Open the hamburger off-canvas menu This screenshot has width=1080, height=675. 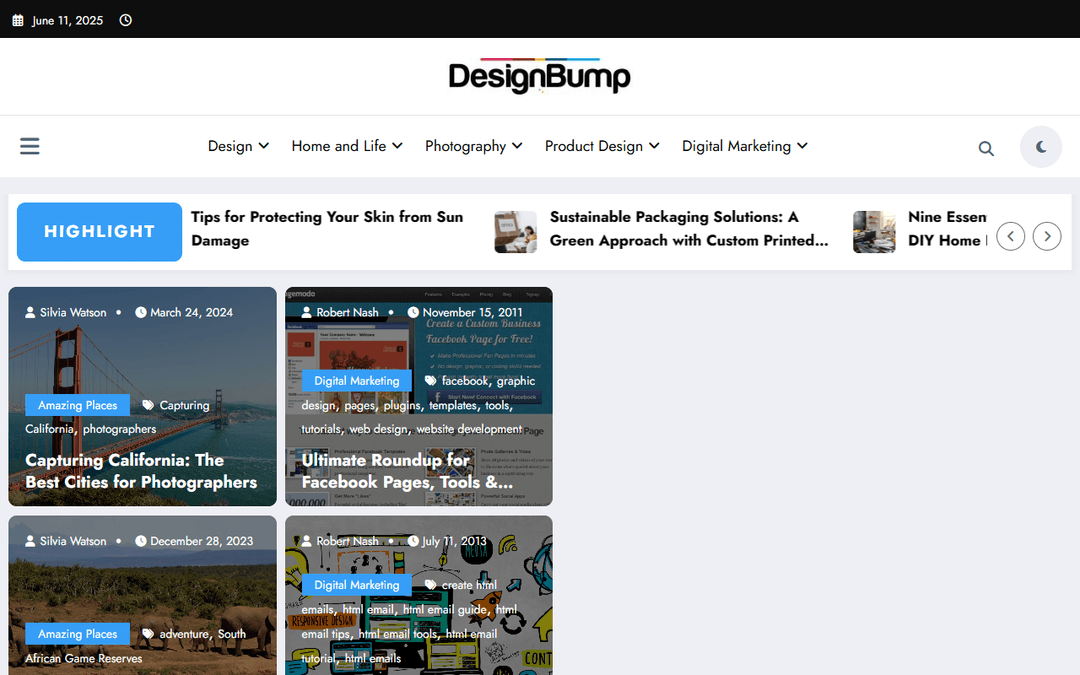click(x=30, y=146)
